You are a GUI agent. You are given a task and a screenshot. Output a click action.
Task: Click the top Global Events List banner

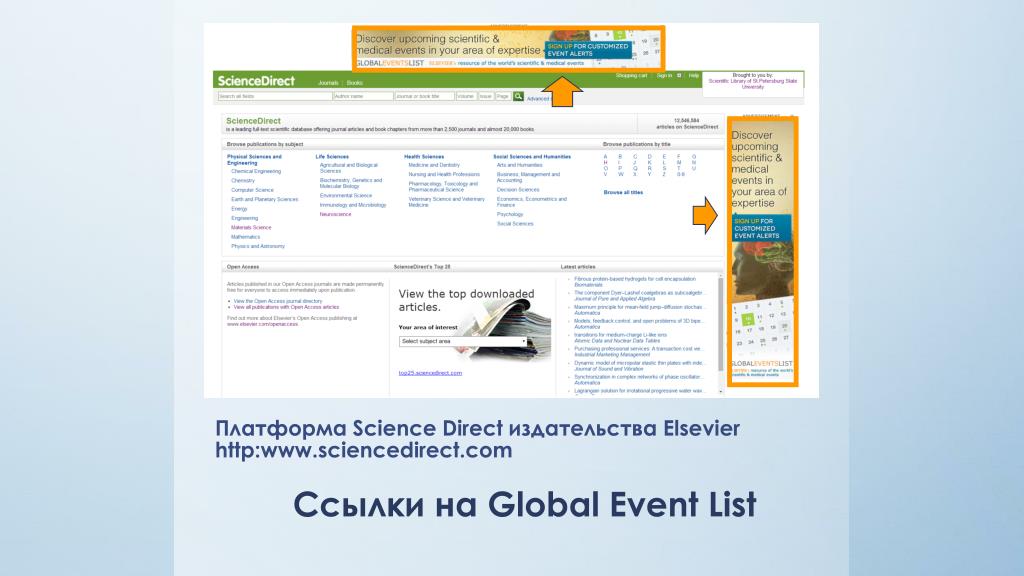(x=508, y=49)
